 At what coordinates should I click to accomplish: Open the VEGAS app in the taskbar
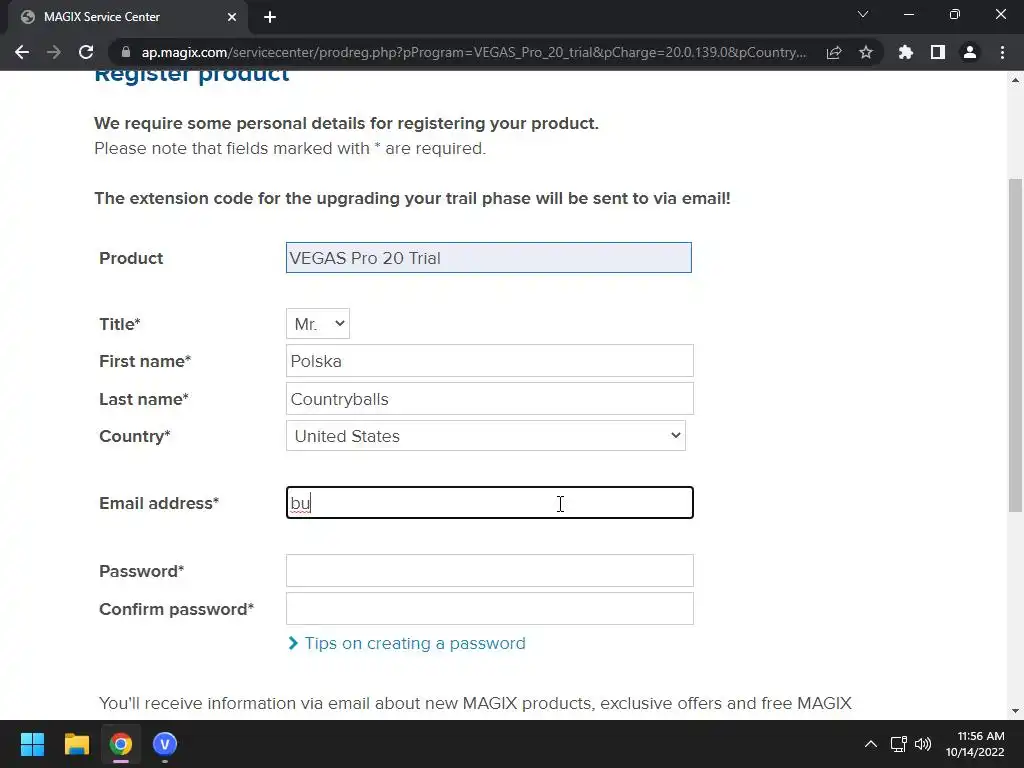(x=165, y=744)
